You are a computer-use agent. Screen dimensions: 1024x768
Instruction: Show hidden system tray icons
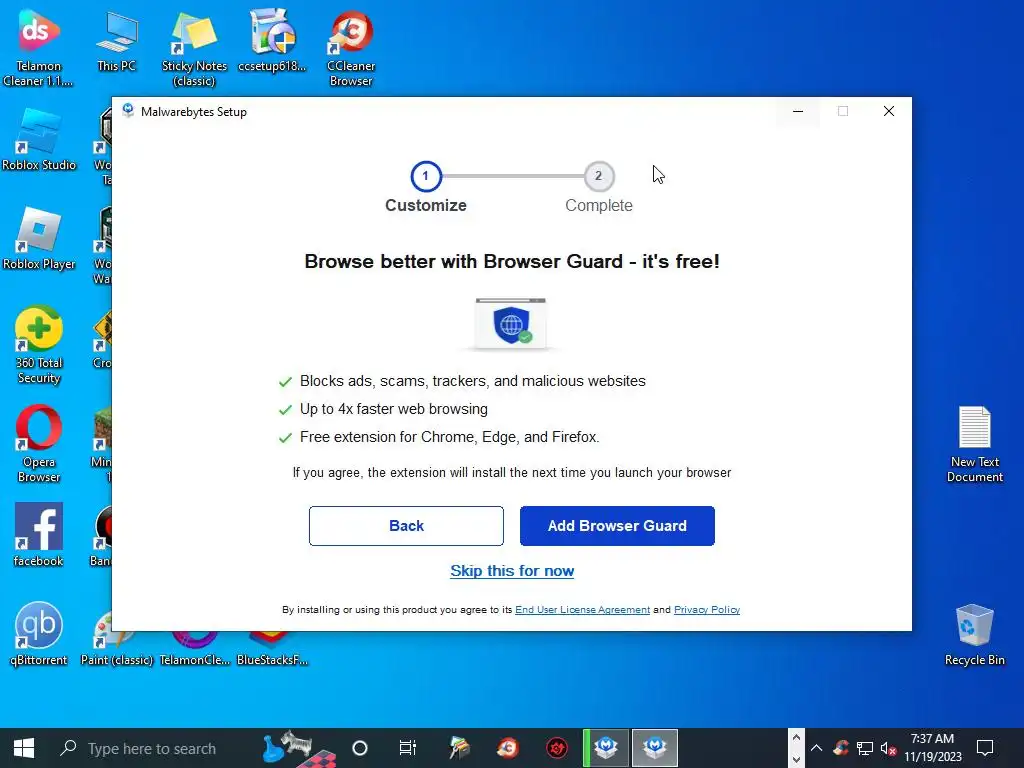(816, 748)
